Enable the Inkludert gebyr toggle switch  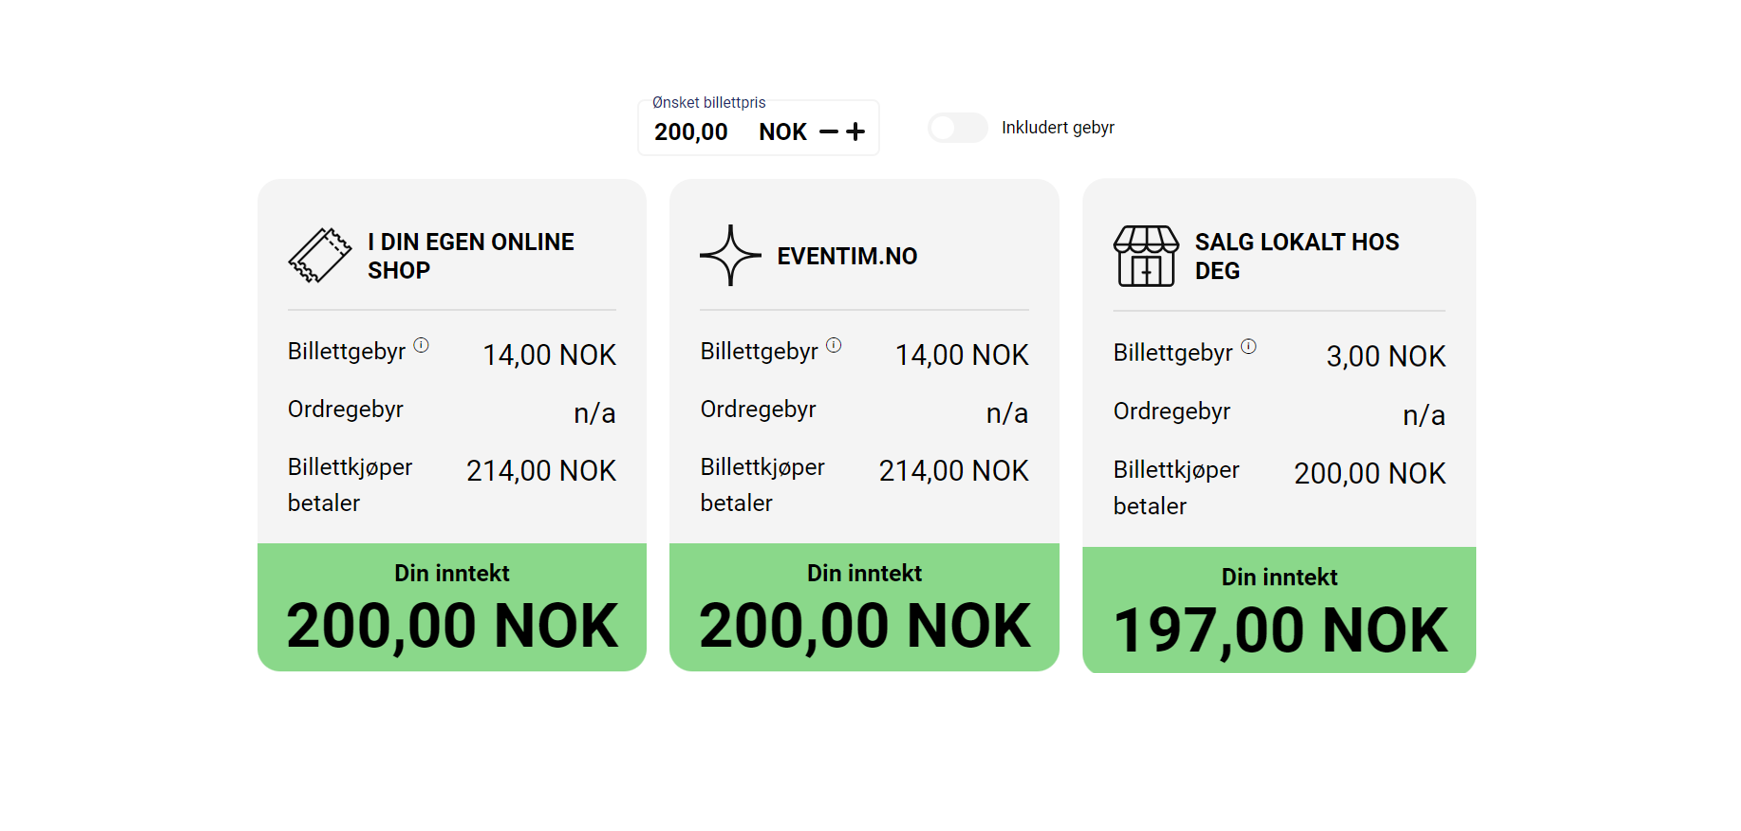[x=957, y=128]
